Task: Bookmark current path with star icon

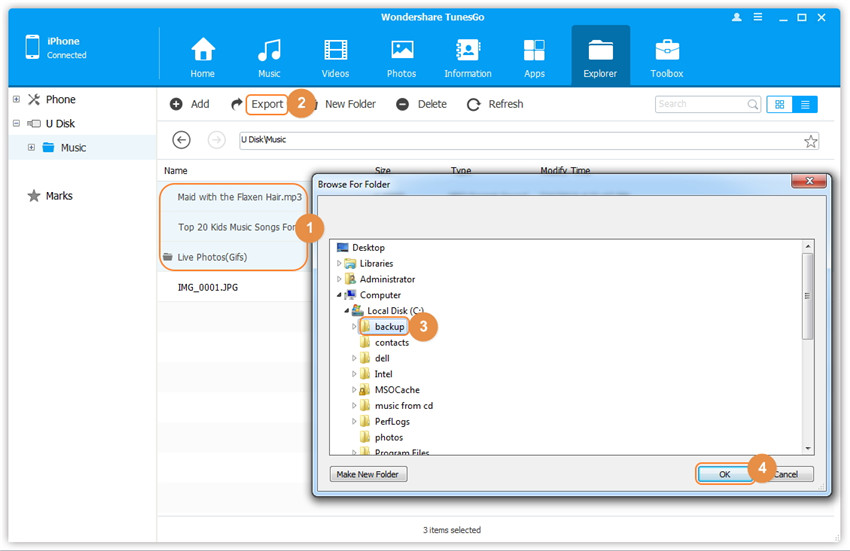Action: coord(810,141)
